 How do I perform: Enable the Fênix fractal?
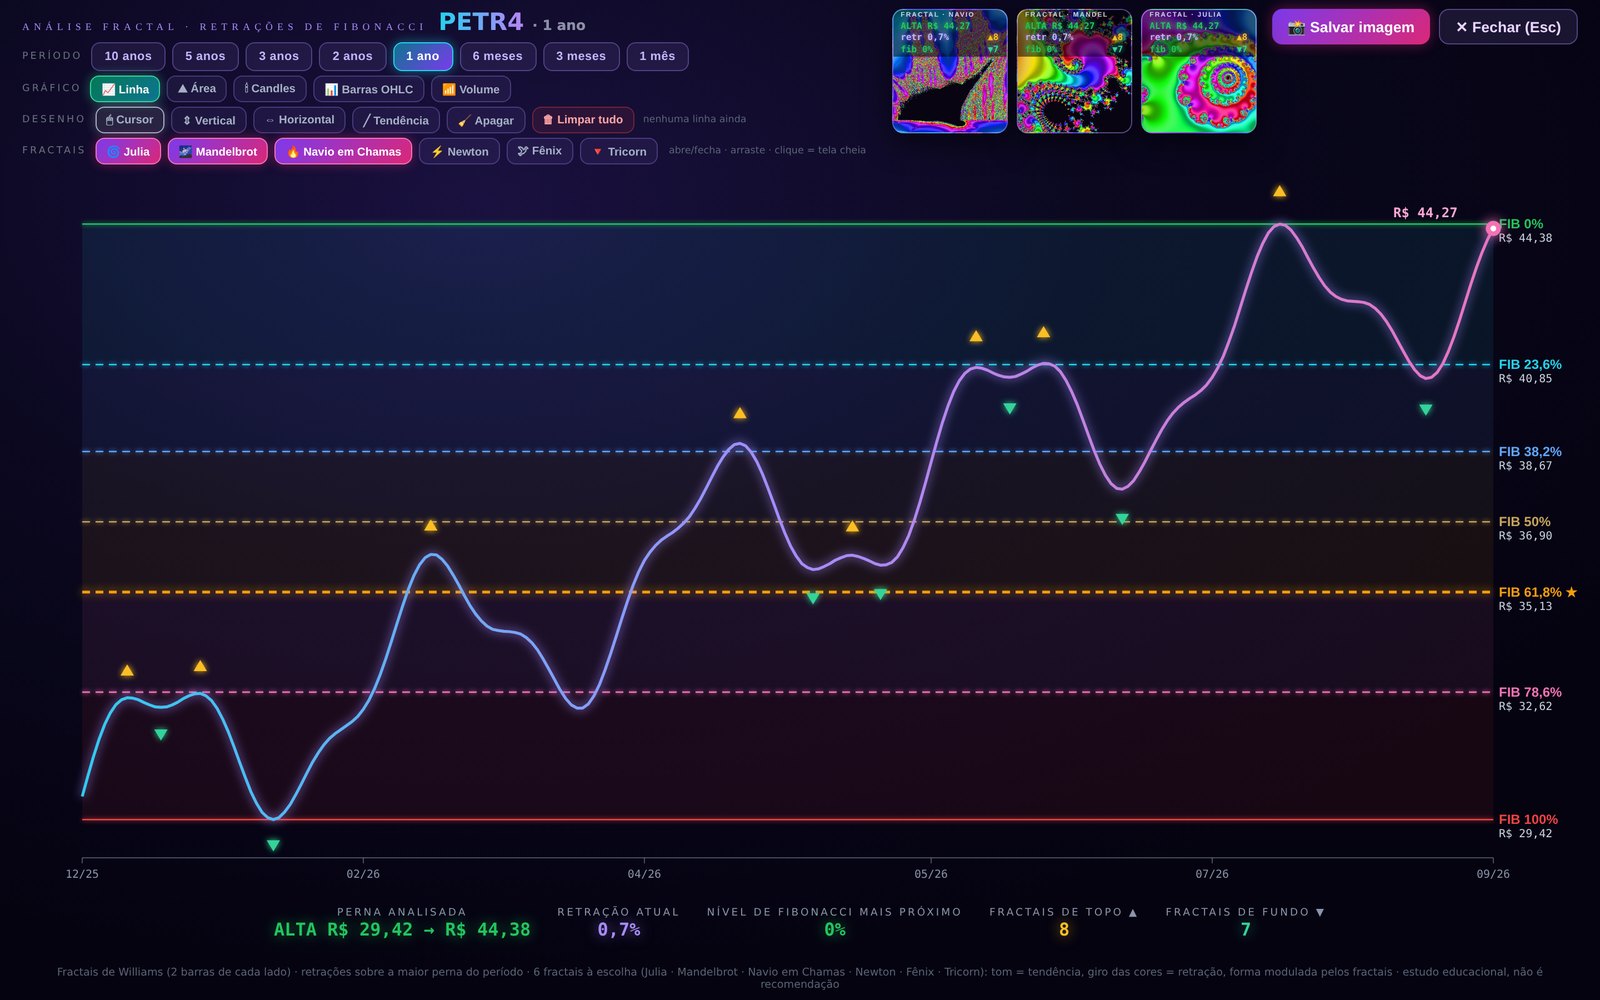[x=540, y=152]
